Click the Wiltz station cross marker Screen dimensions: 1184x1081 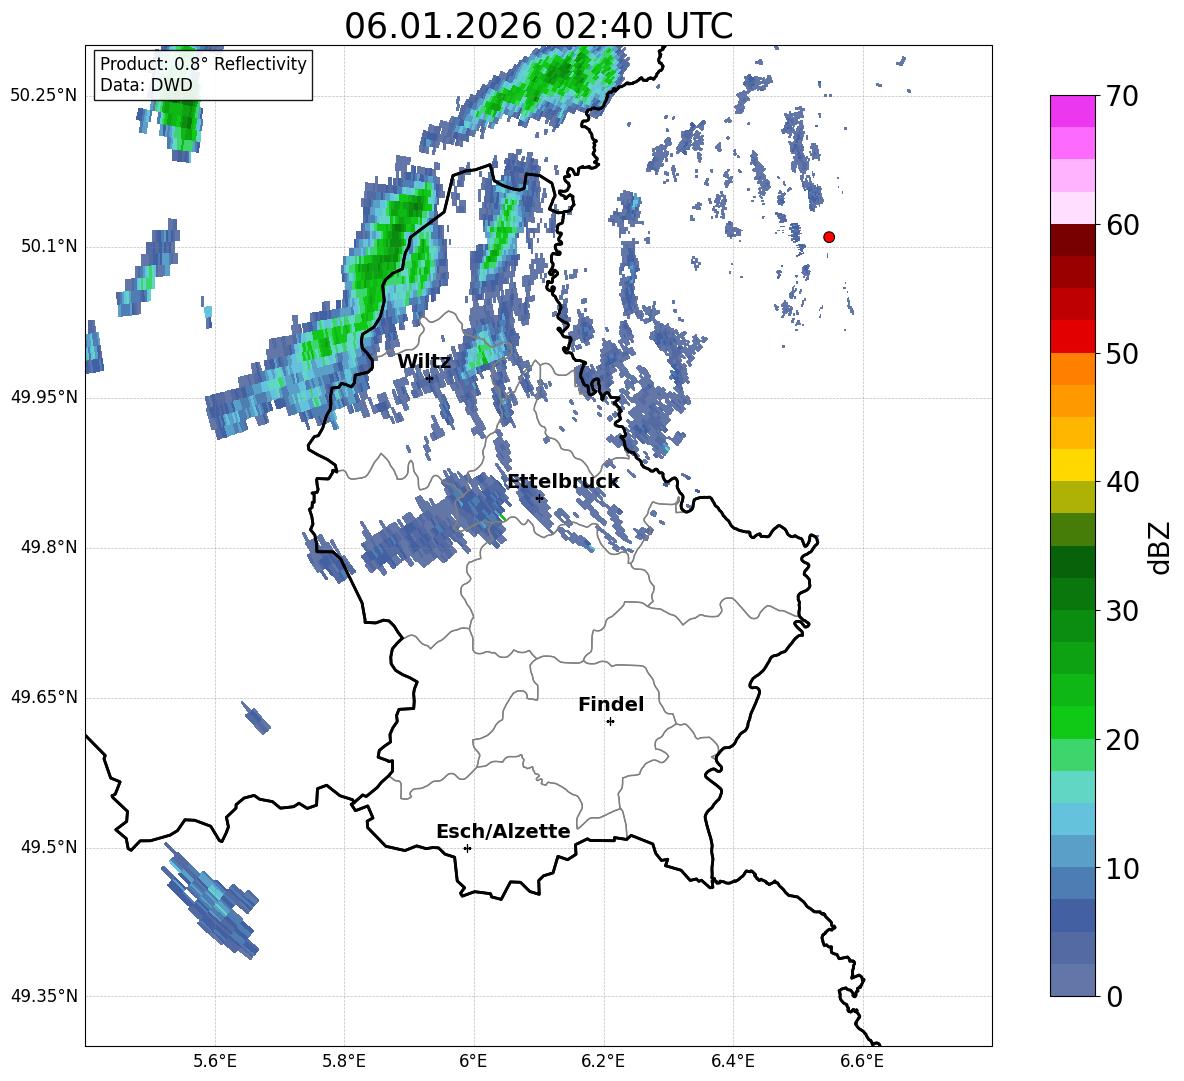tap(429, 378)
